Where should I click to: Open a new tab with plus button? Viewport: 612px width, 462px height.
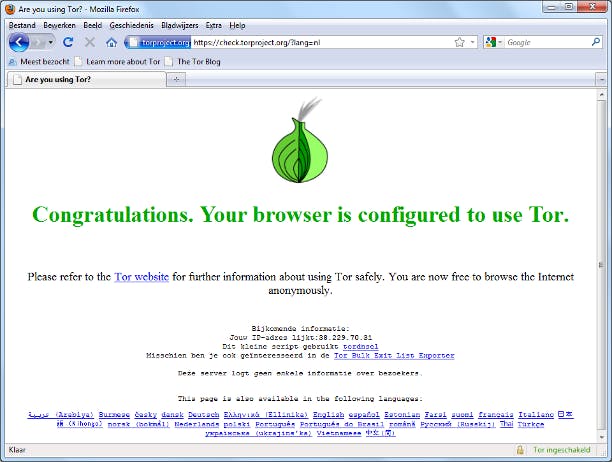[176, 80]
